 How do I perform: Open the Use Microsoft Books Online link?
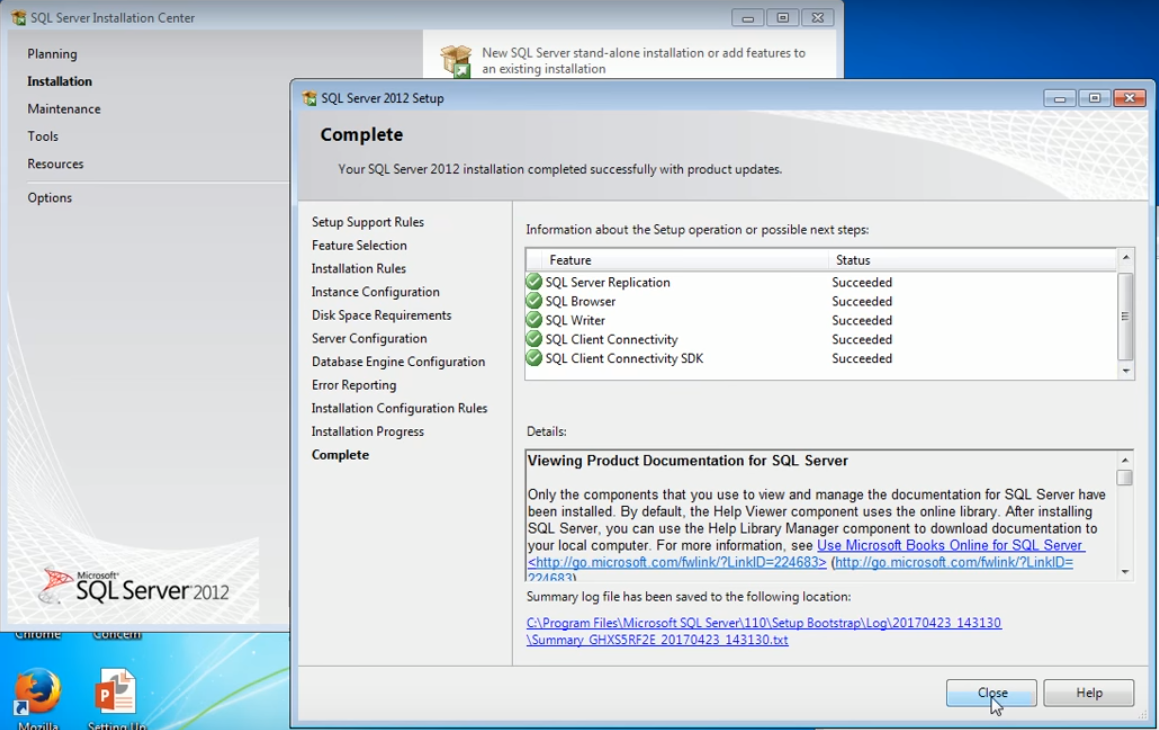(x=950, y=545)
